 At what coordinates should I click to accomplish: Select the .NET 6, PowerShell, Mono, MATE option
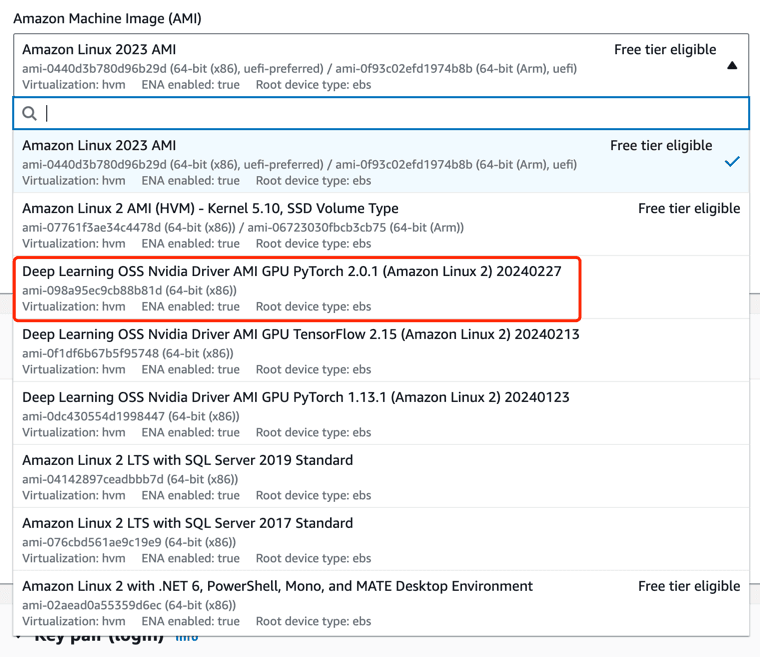click(x=277, y=587)
